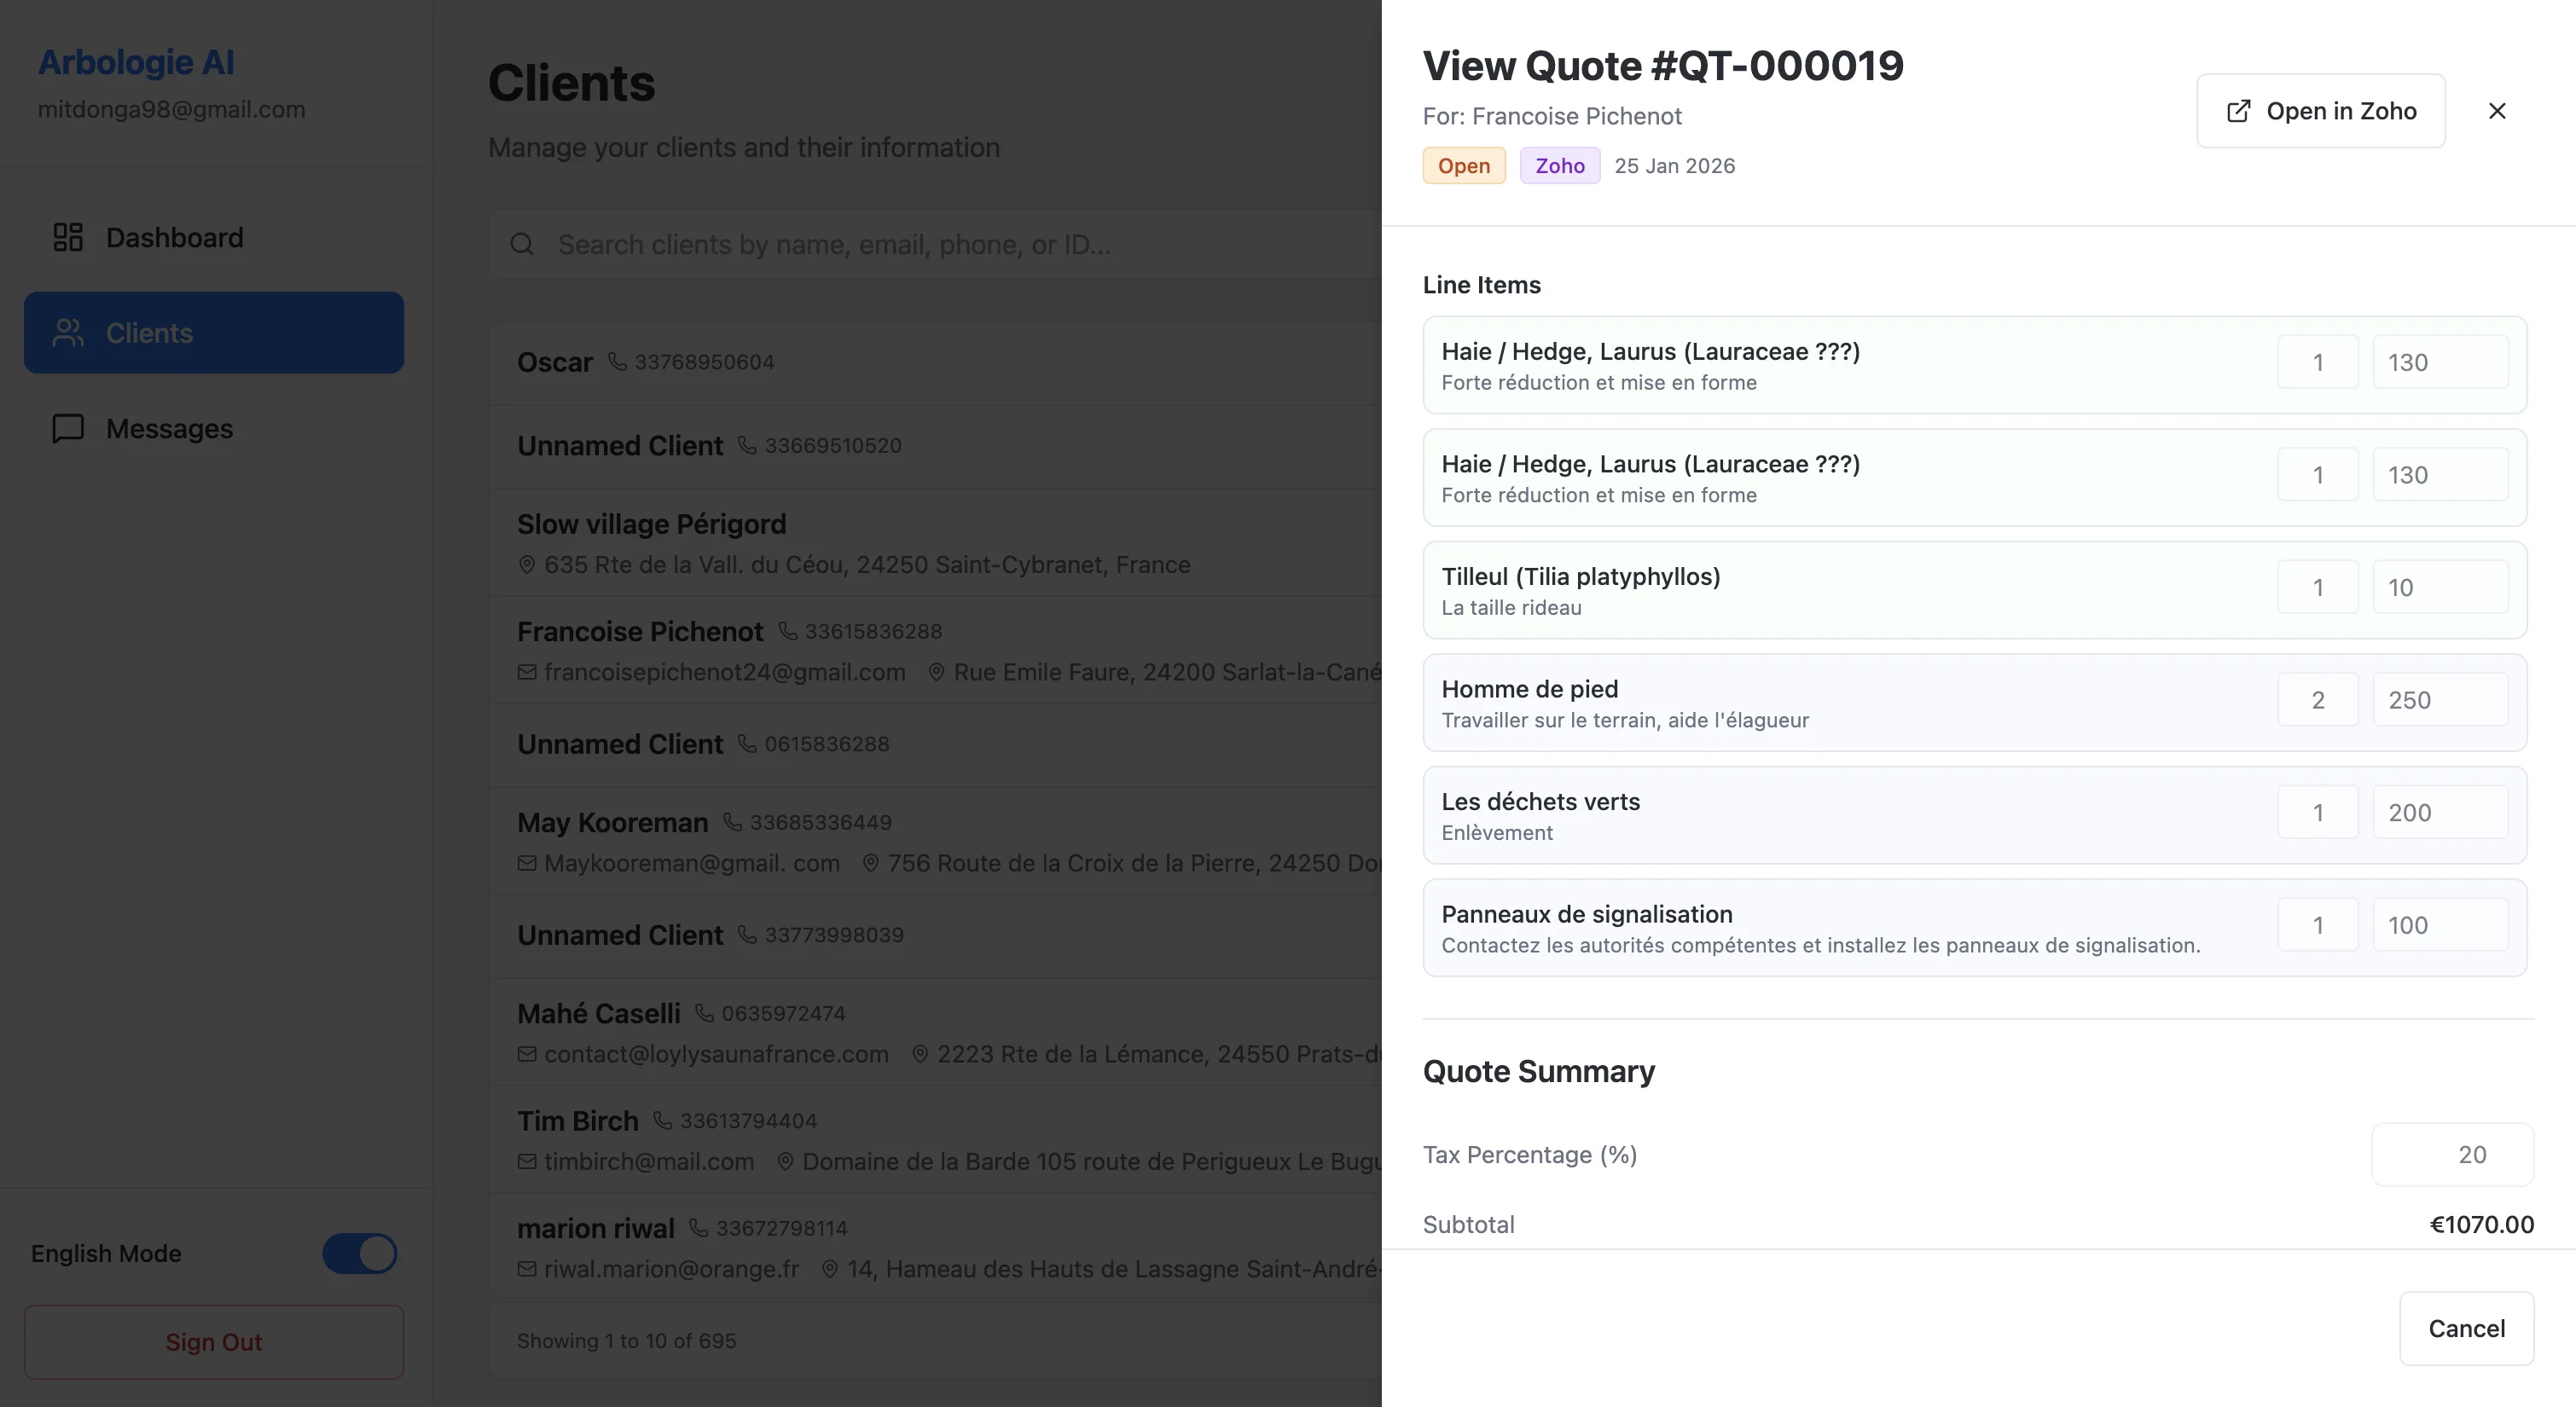Toggle the English Mode switch
The height and width of the screenshot is (1407, 2576).
pyautogui.click(x=359, y=1253)
